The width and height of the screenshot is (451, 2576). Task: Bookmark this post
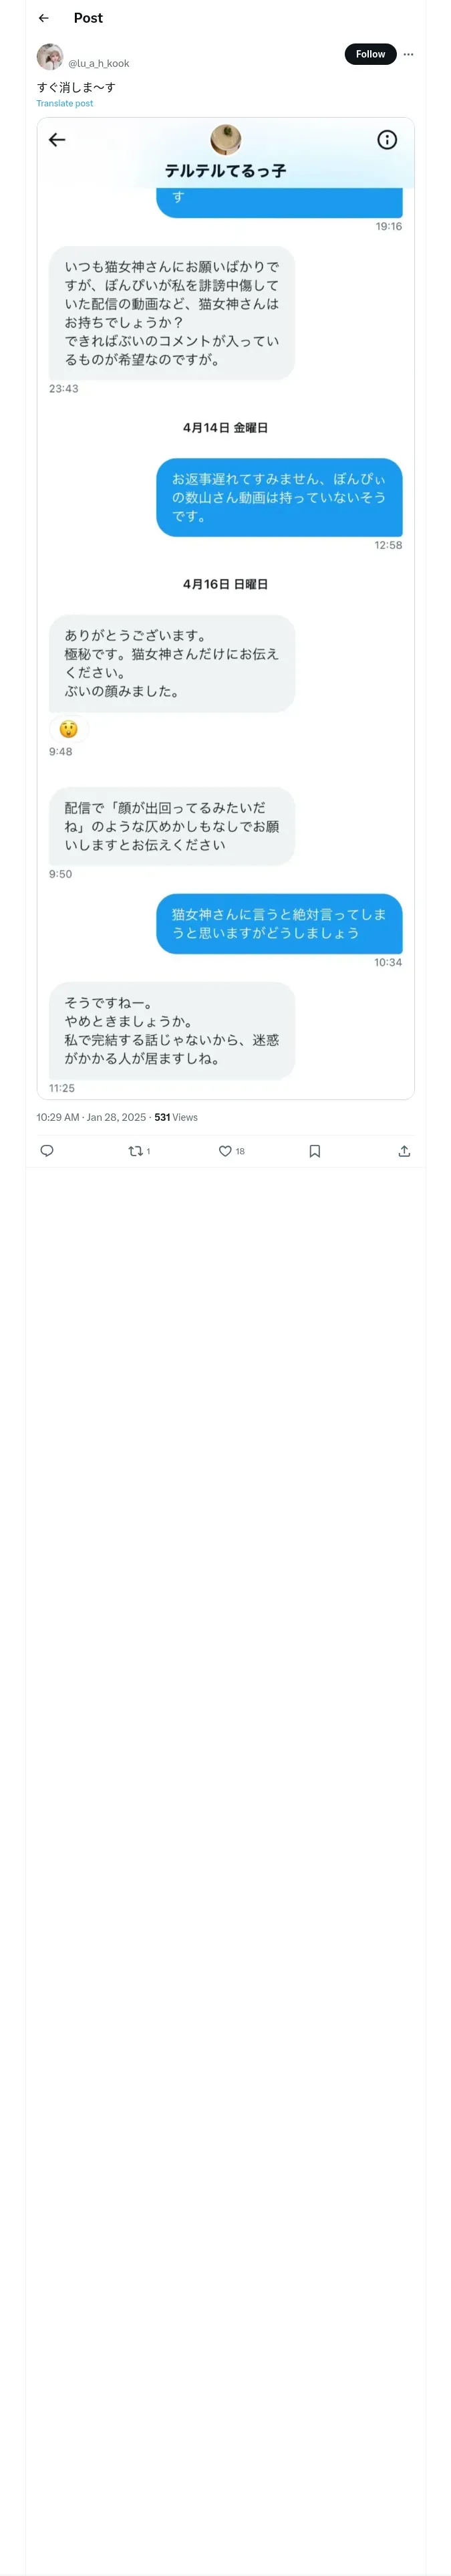(x=315, y=1151)
